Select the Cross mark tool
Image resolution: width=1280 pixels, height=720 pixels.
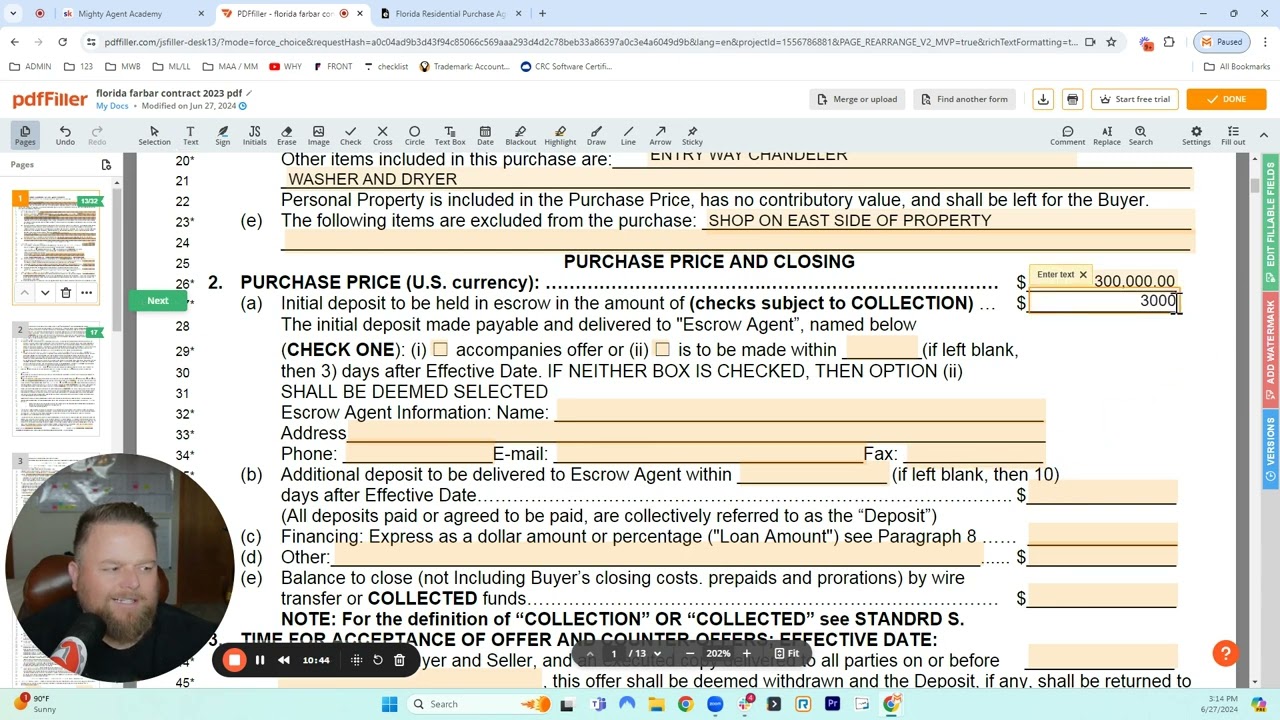382,135
